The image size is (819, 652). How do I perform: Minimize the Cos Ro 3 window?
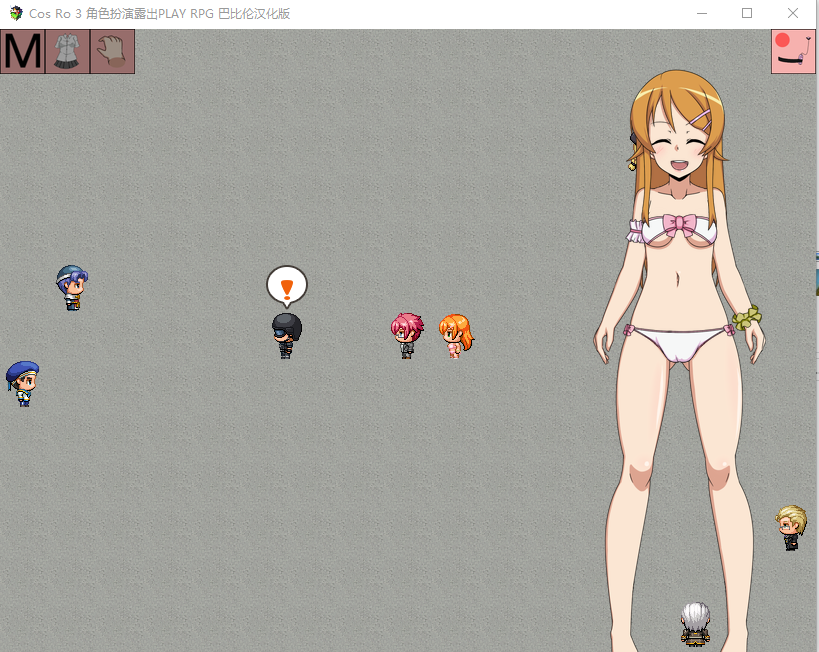[702, 14]
